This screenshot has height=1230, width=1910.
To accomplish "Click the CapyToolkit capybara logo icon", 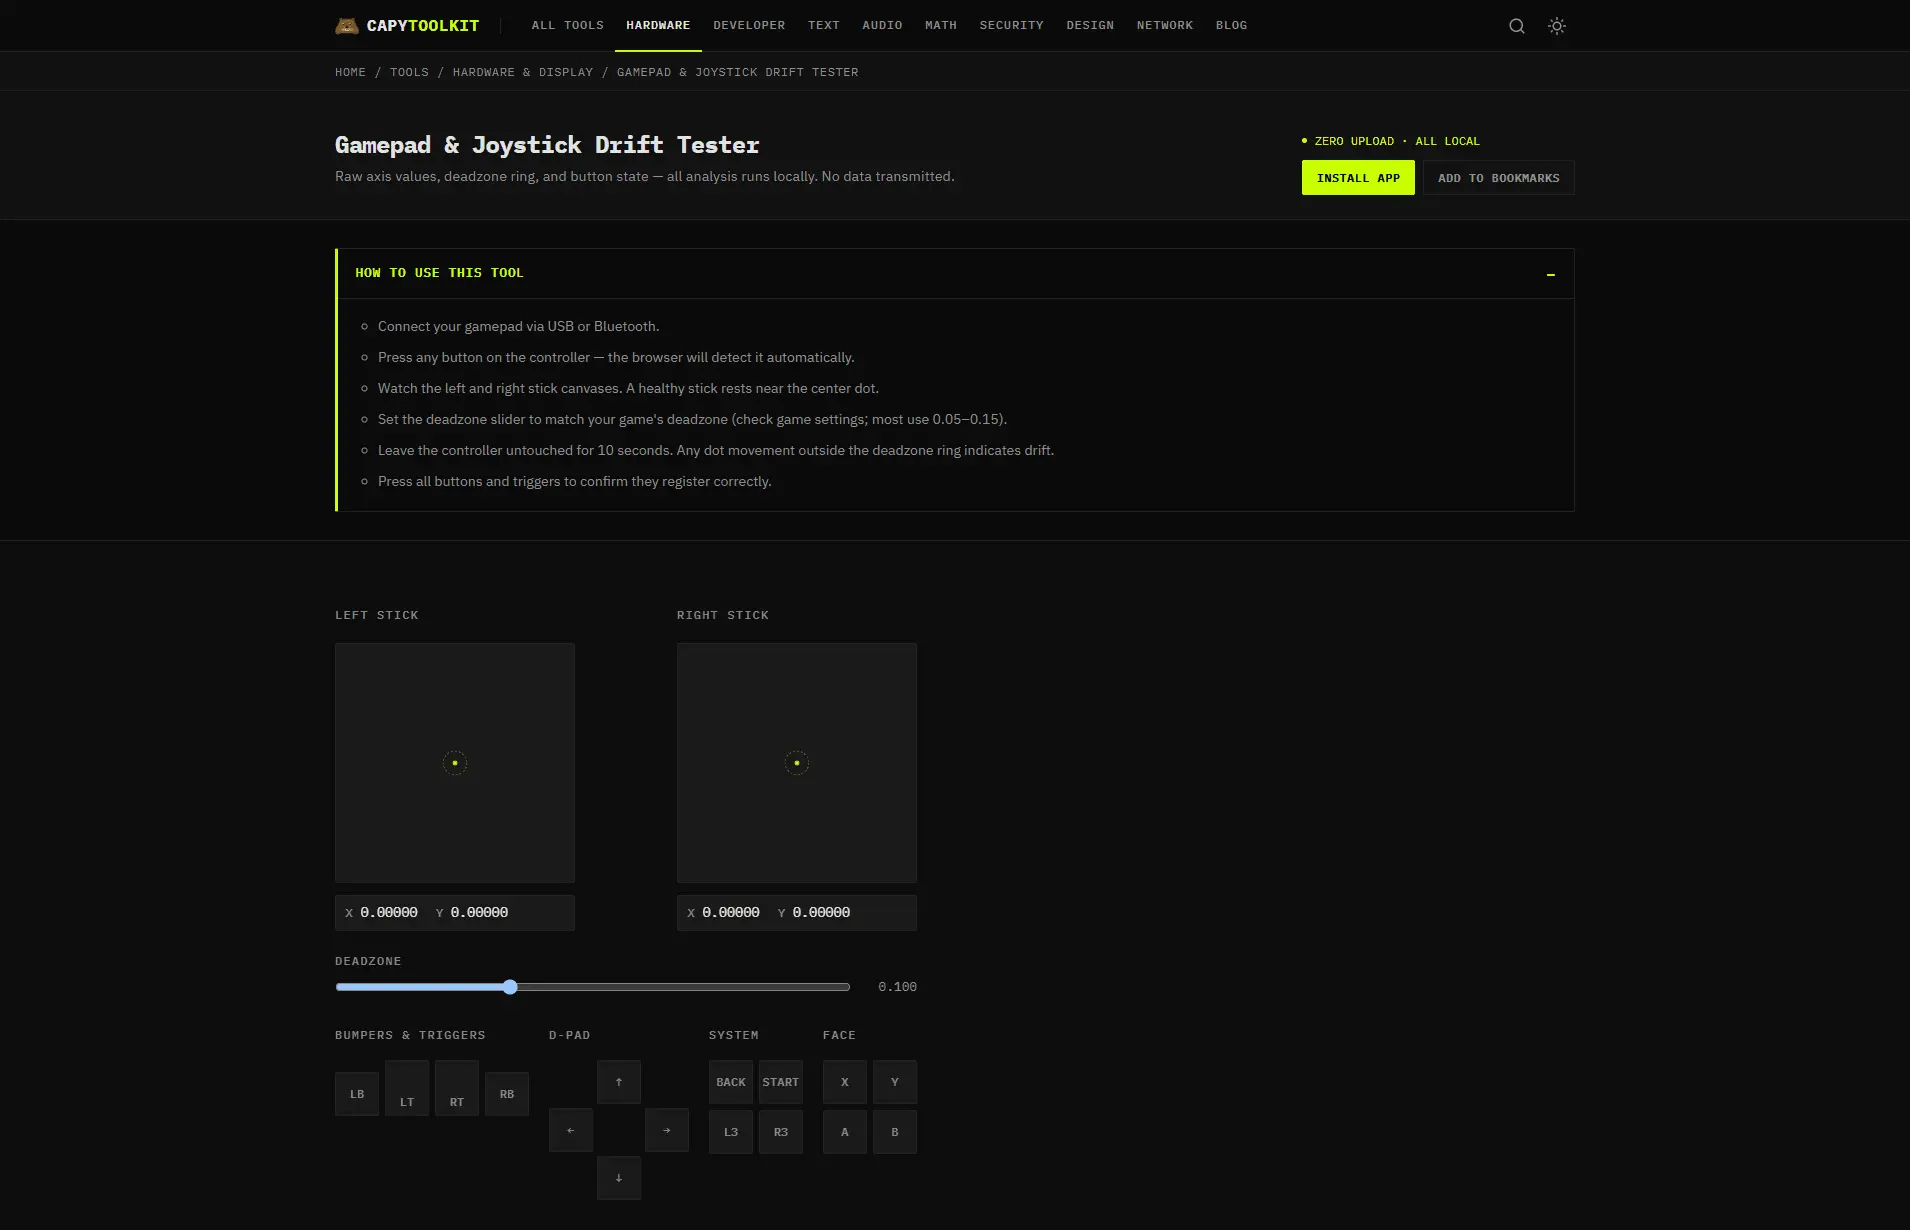I will click(x=346, y=26).
